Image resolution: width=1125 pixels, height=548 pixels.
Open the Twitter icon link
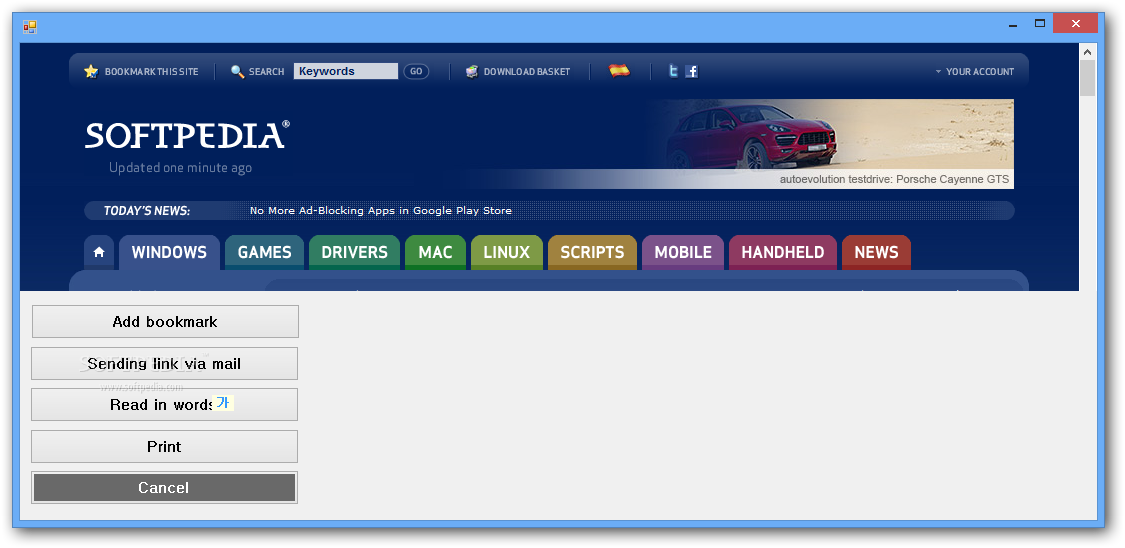click(x=673, y=71)
